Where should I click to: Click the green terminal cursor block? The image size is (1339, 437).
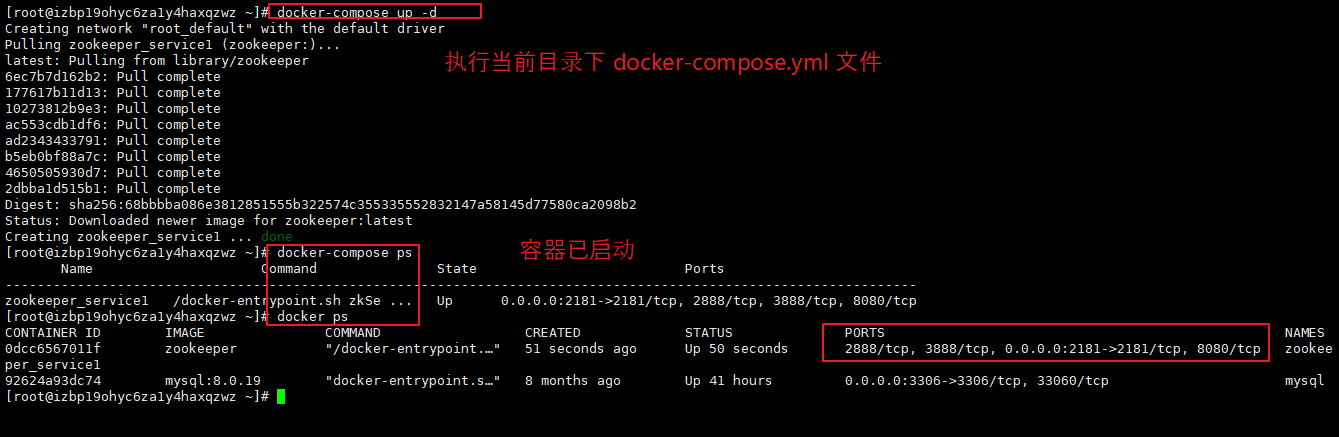click(281, 397)
